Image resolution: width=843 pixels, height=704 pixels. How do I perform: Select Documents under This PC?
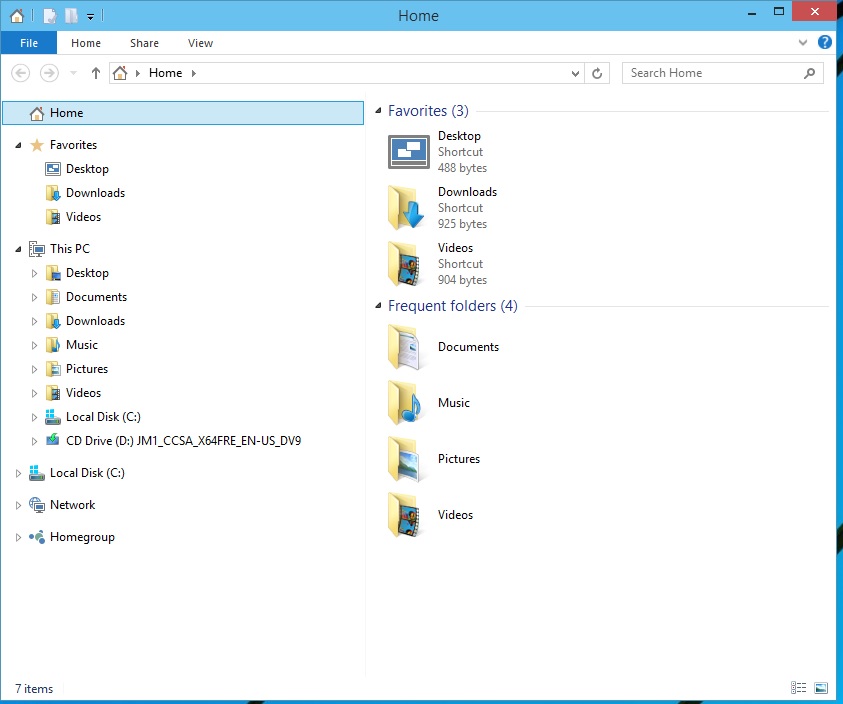click(x=96, y=297)
